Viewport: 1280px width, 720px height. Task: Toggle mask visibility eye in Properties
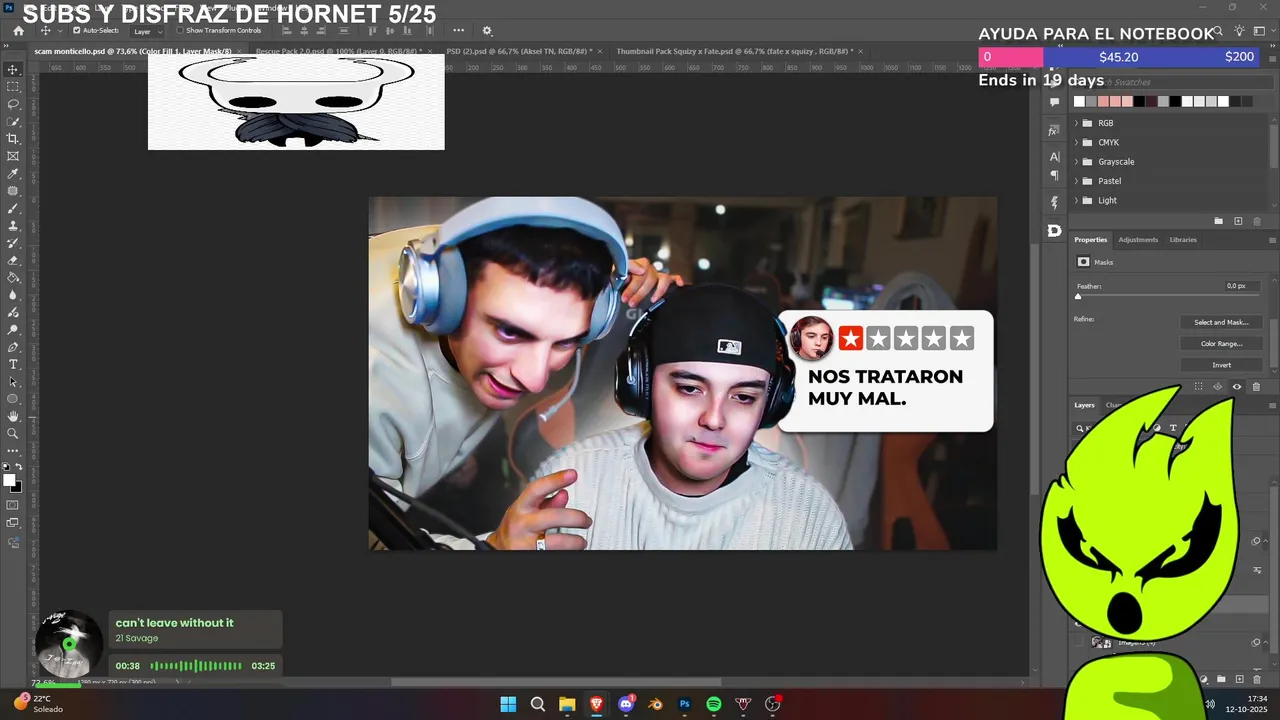point(1237,387)
